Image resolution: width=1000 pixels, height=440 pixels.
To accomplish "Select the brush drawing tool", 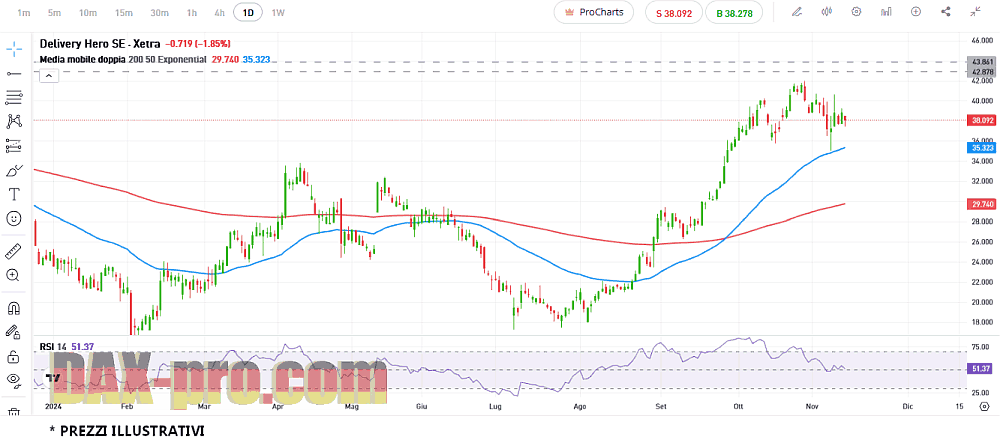I will [14, 170].
